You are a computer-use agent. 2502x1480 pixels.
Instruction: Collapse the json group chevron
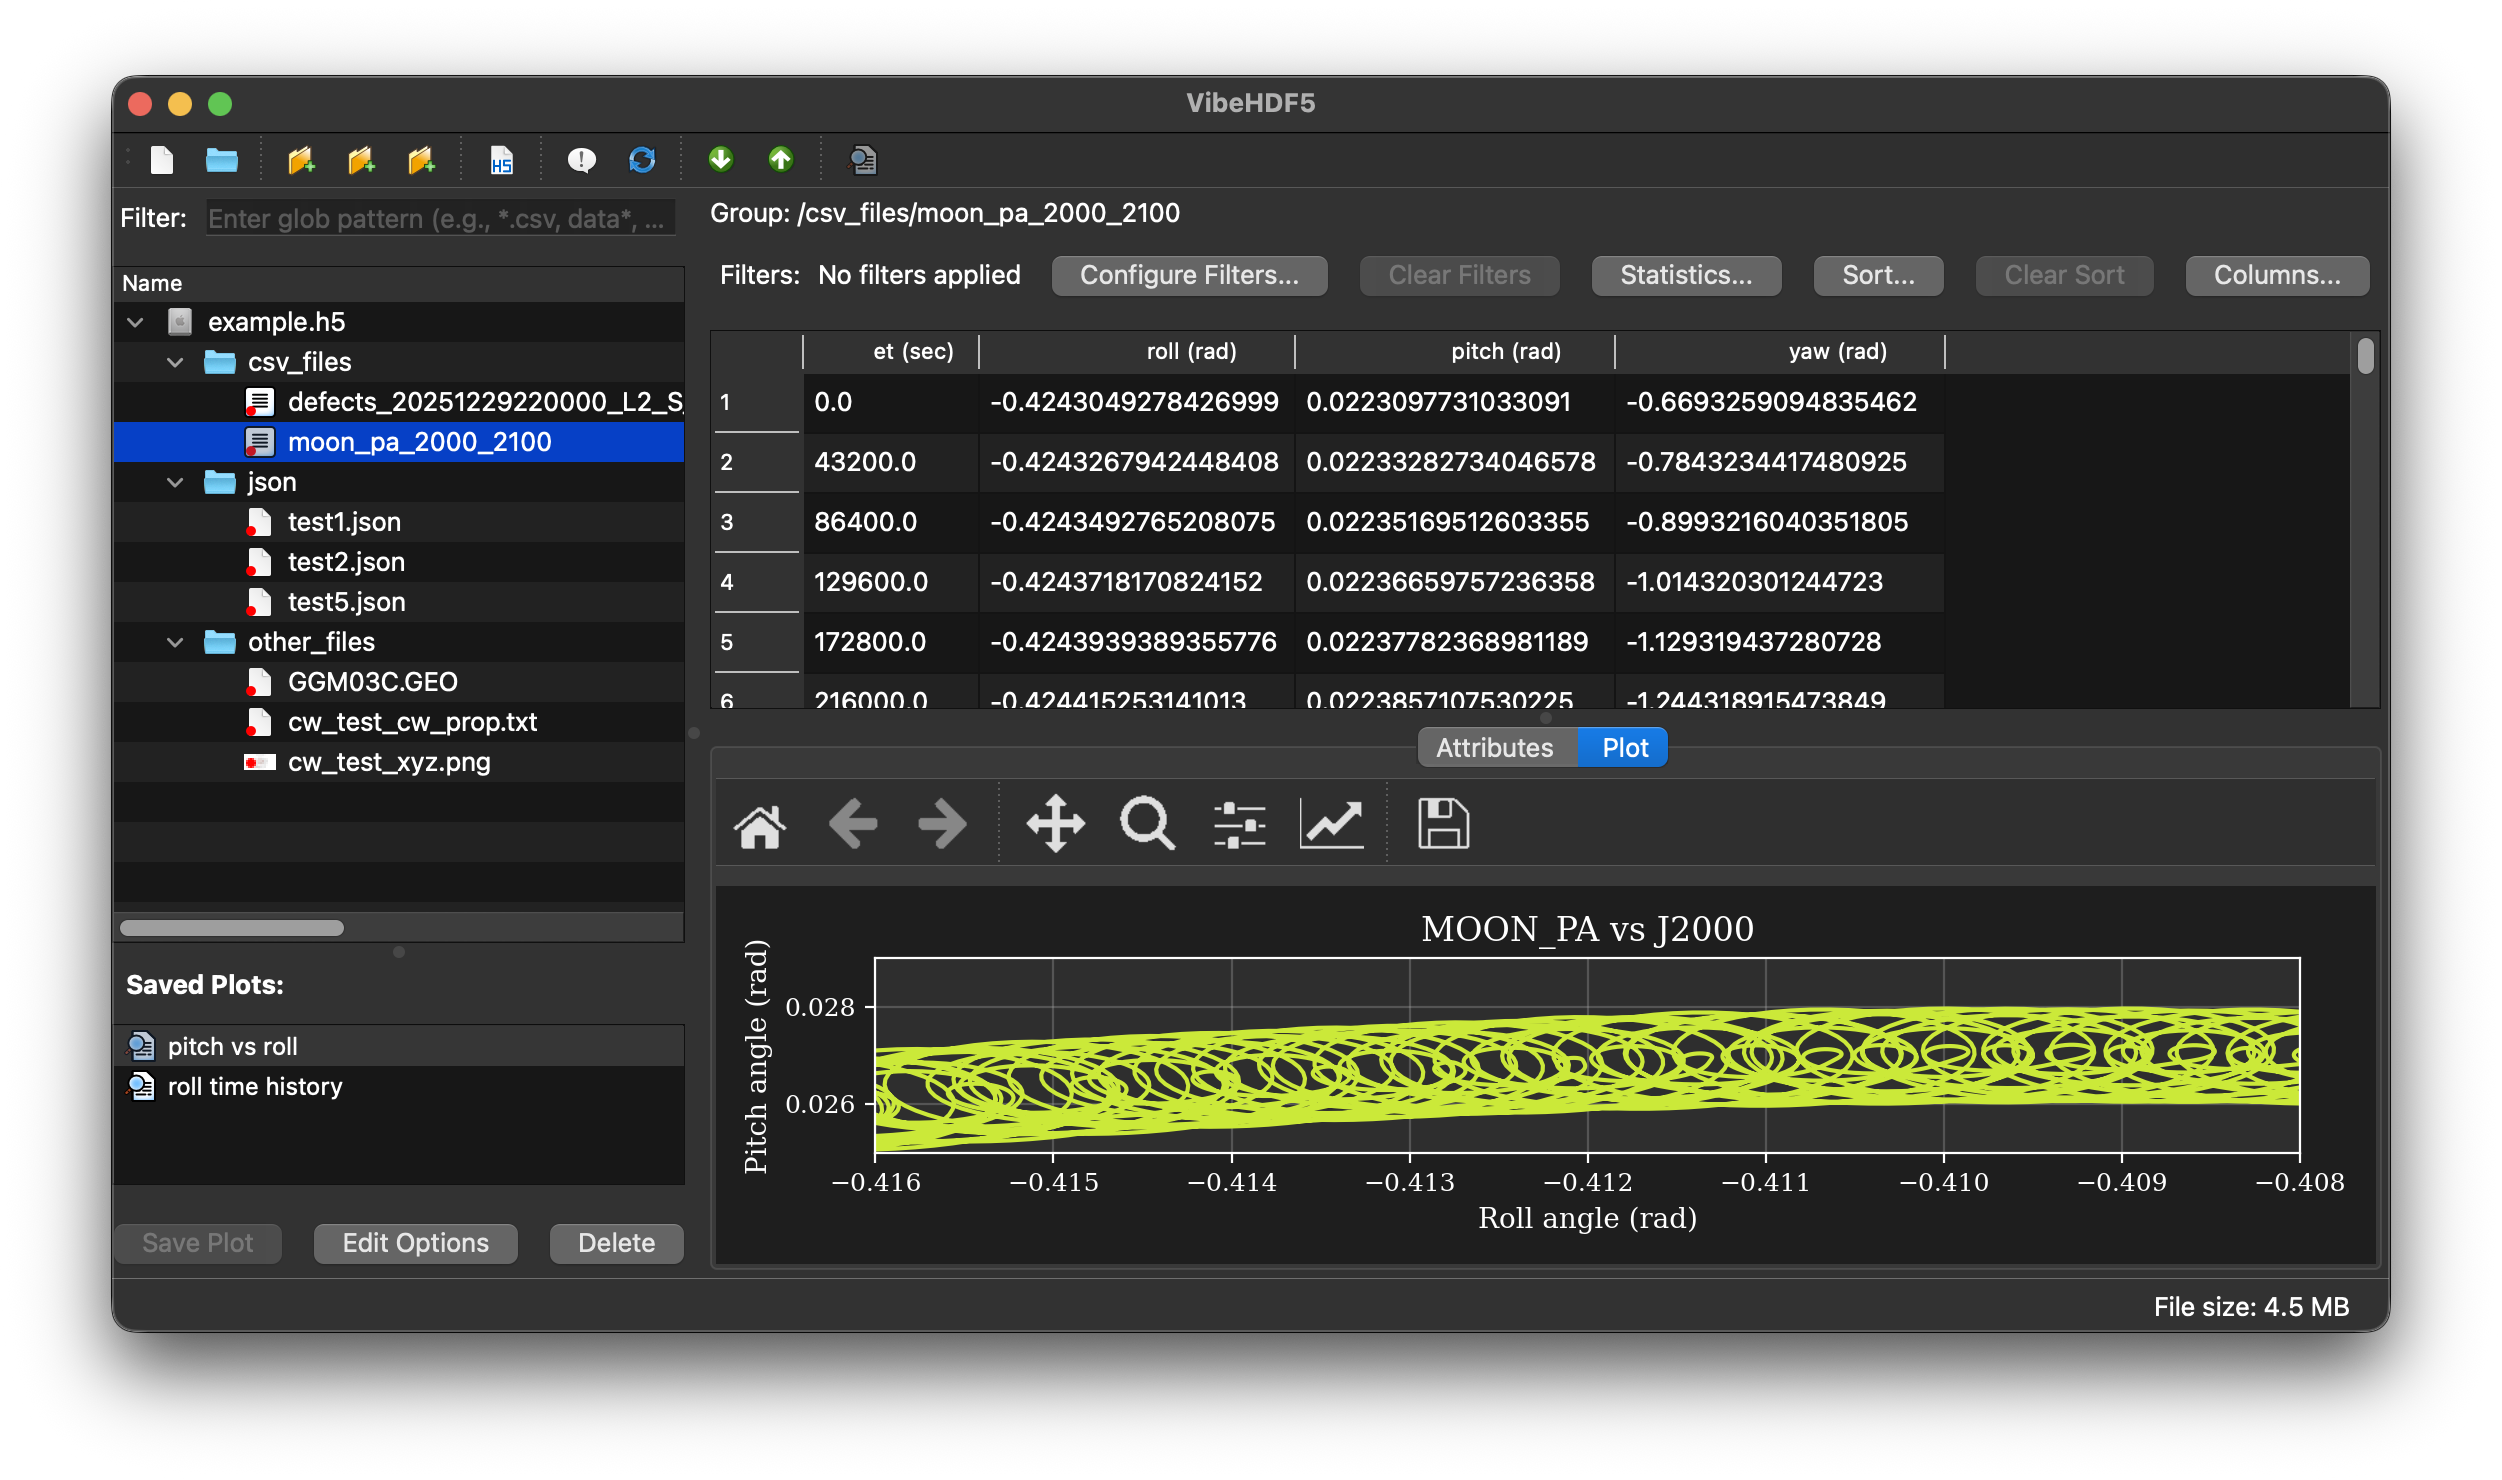pos(176,482)
